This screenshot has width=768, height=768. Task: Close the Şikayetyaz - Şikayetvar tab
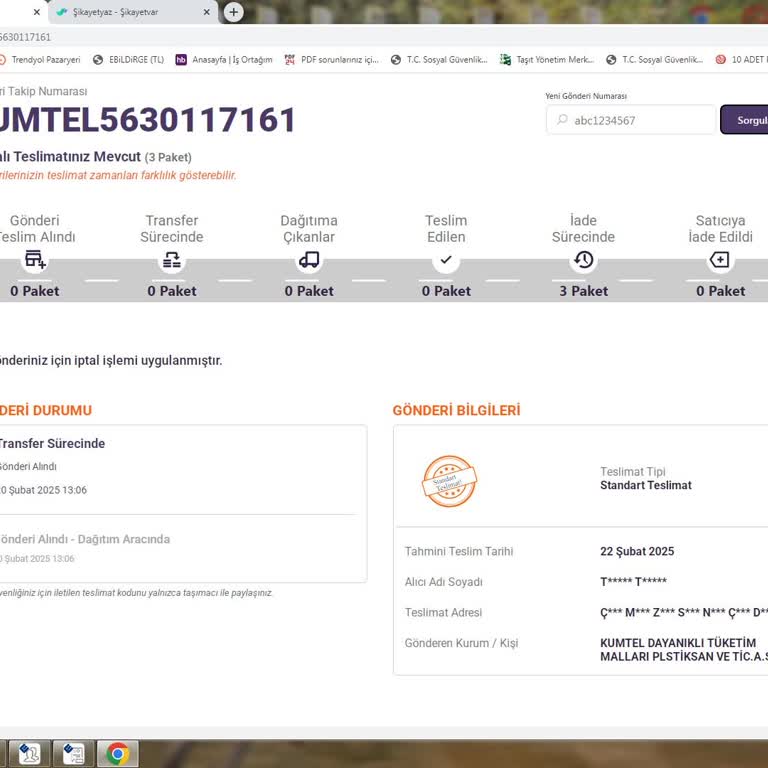click(207, 12)
